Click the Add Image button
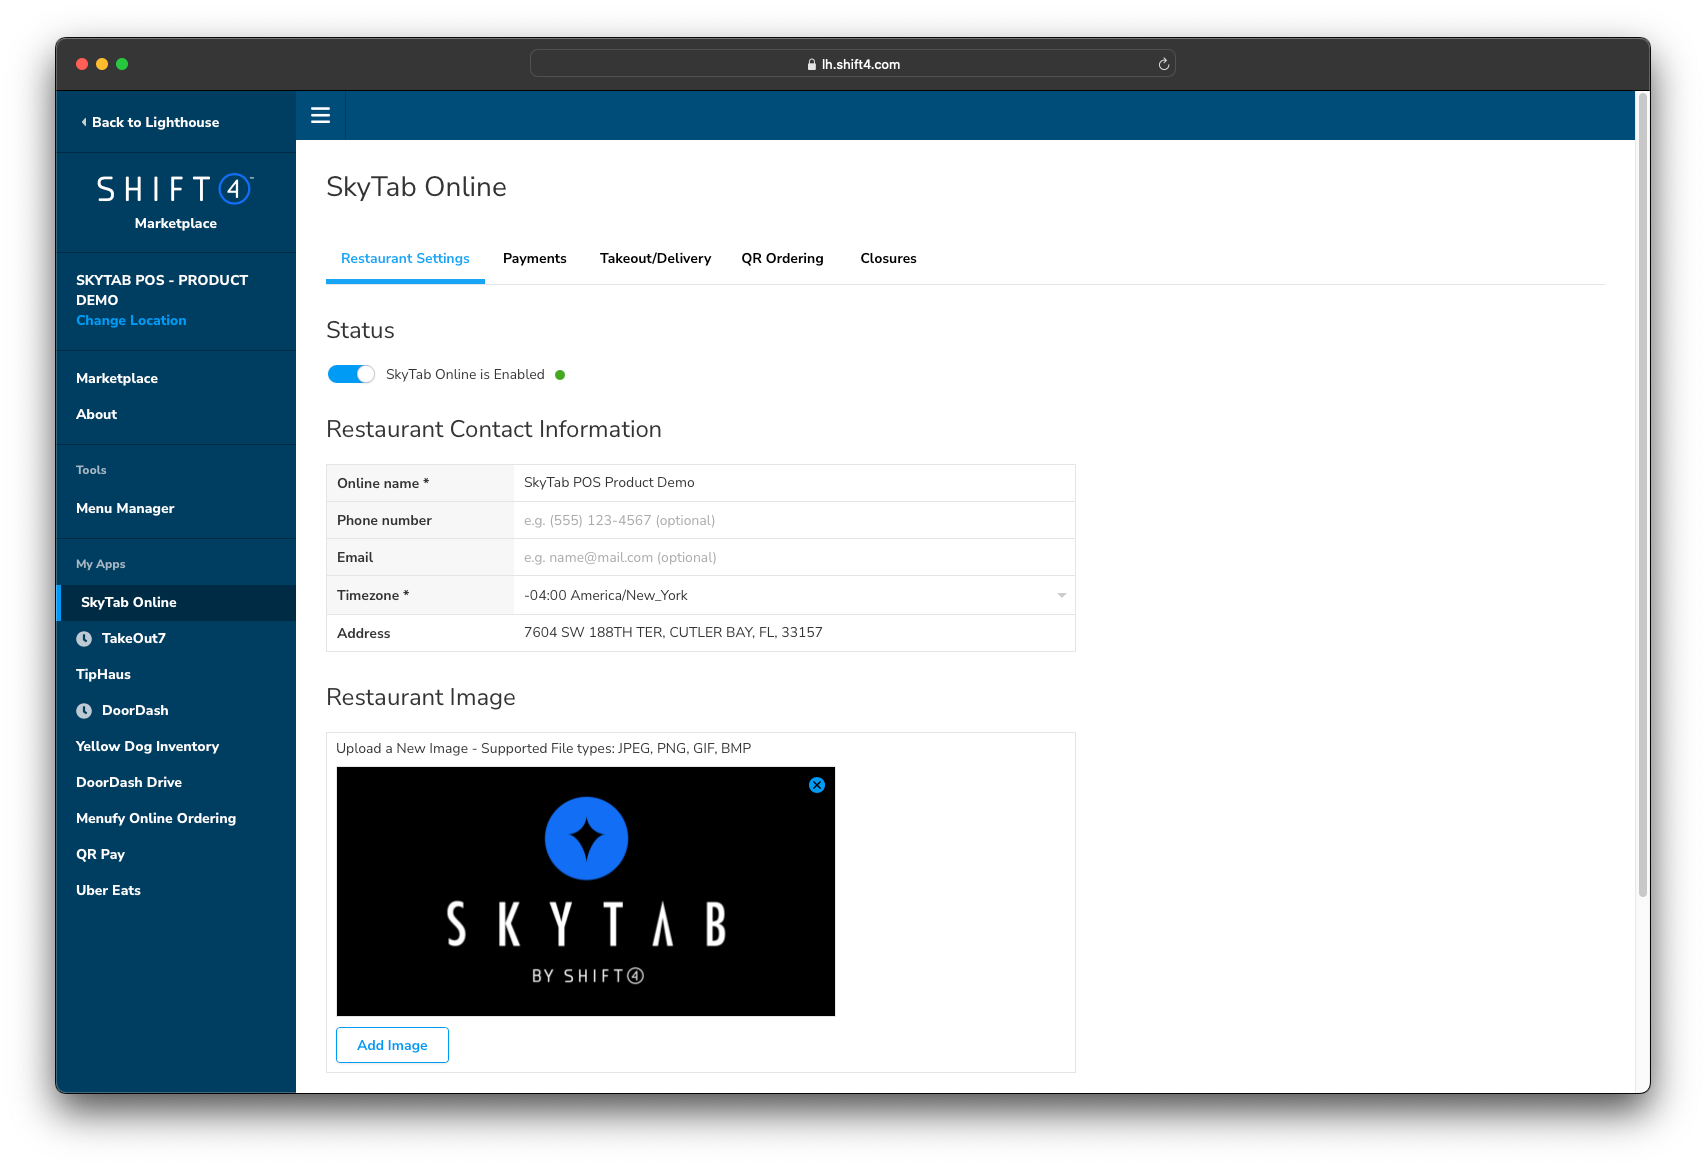 pos(392,1045)
